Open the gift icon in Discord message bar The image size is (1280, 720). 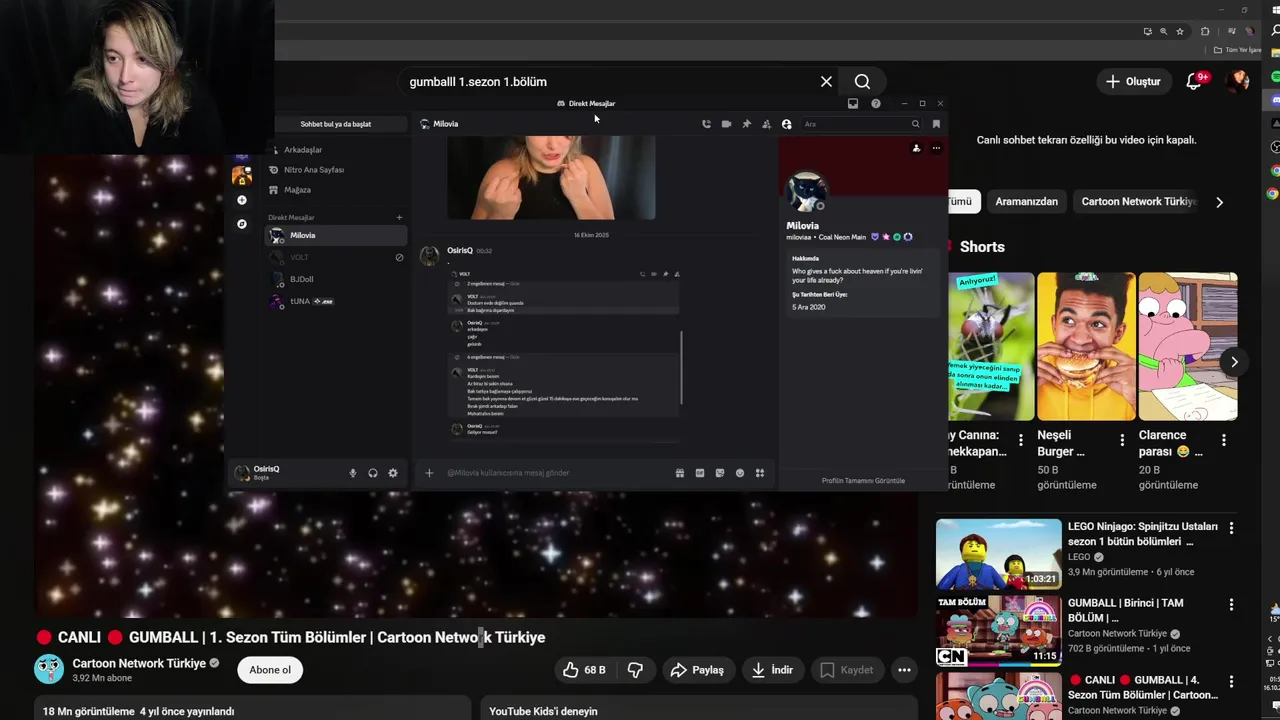point(680,473)
